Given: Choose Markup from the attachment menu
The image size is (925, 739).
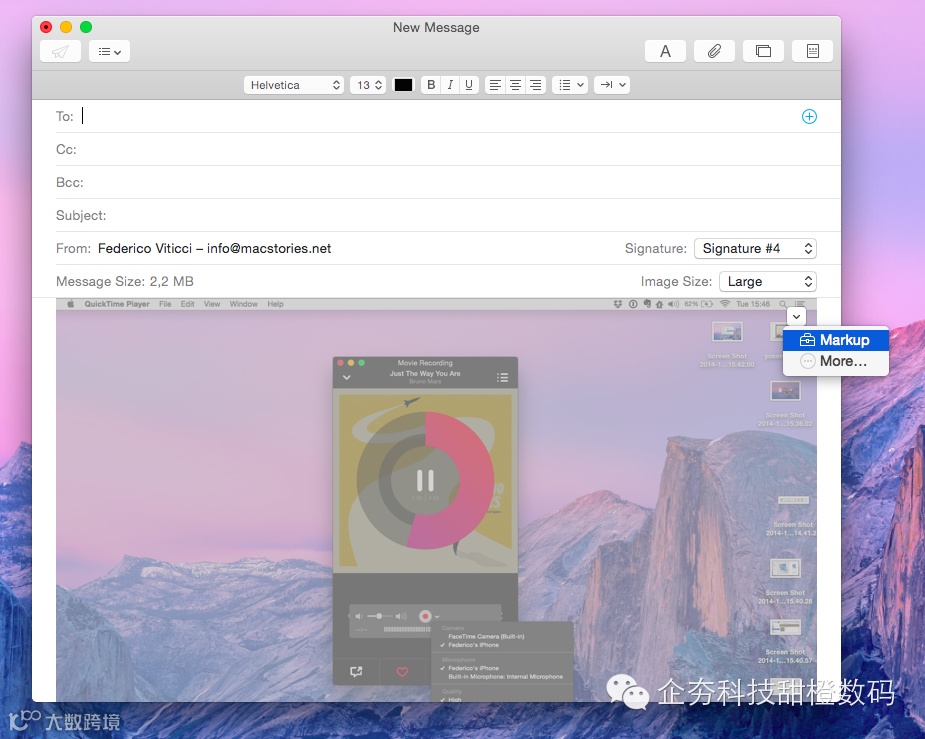Looking at the screenshot, I should point(835,340).
